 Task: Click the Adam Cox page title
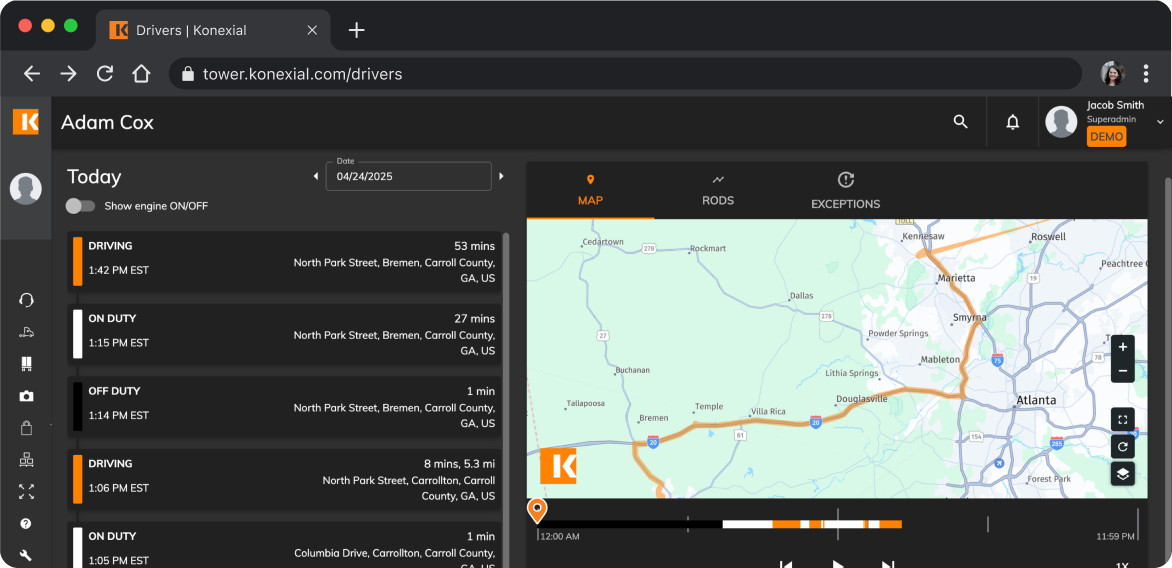(x=107, y=123)
